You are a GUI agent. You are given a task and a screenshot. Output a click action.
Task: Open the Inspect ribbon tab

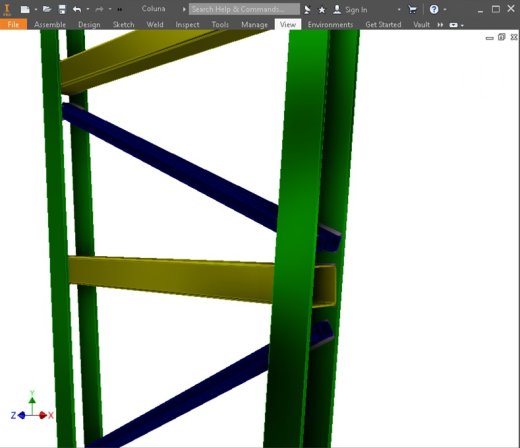click(187, 25)
